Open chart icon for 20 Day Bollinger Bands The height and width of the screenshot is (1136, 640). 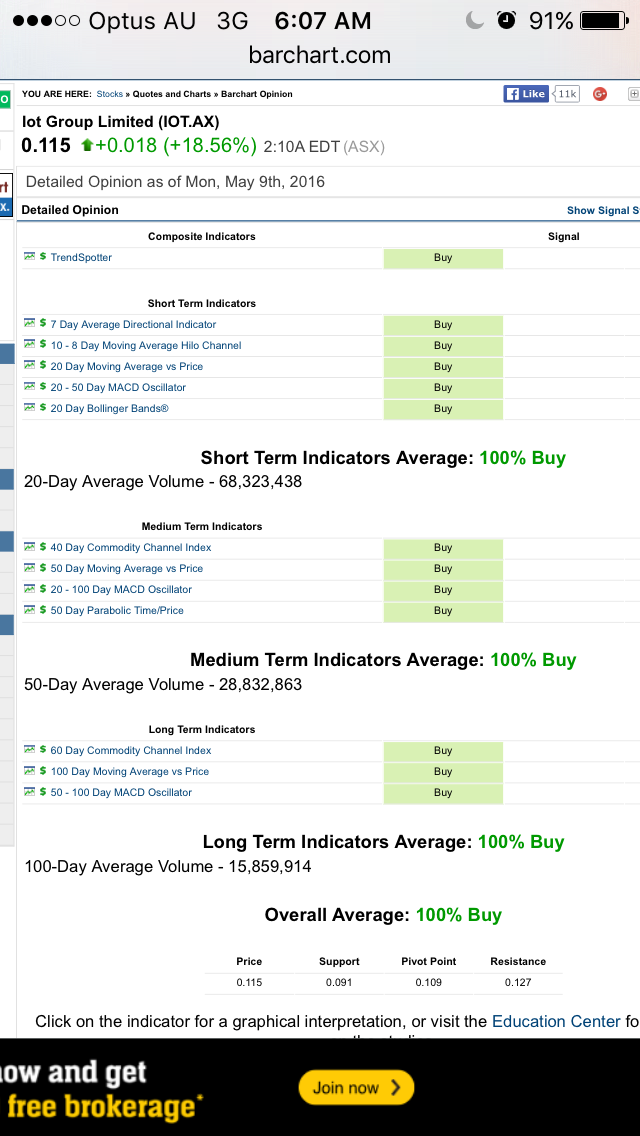point(30,408)
